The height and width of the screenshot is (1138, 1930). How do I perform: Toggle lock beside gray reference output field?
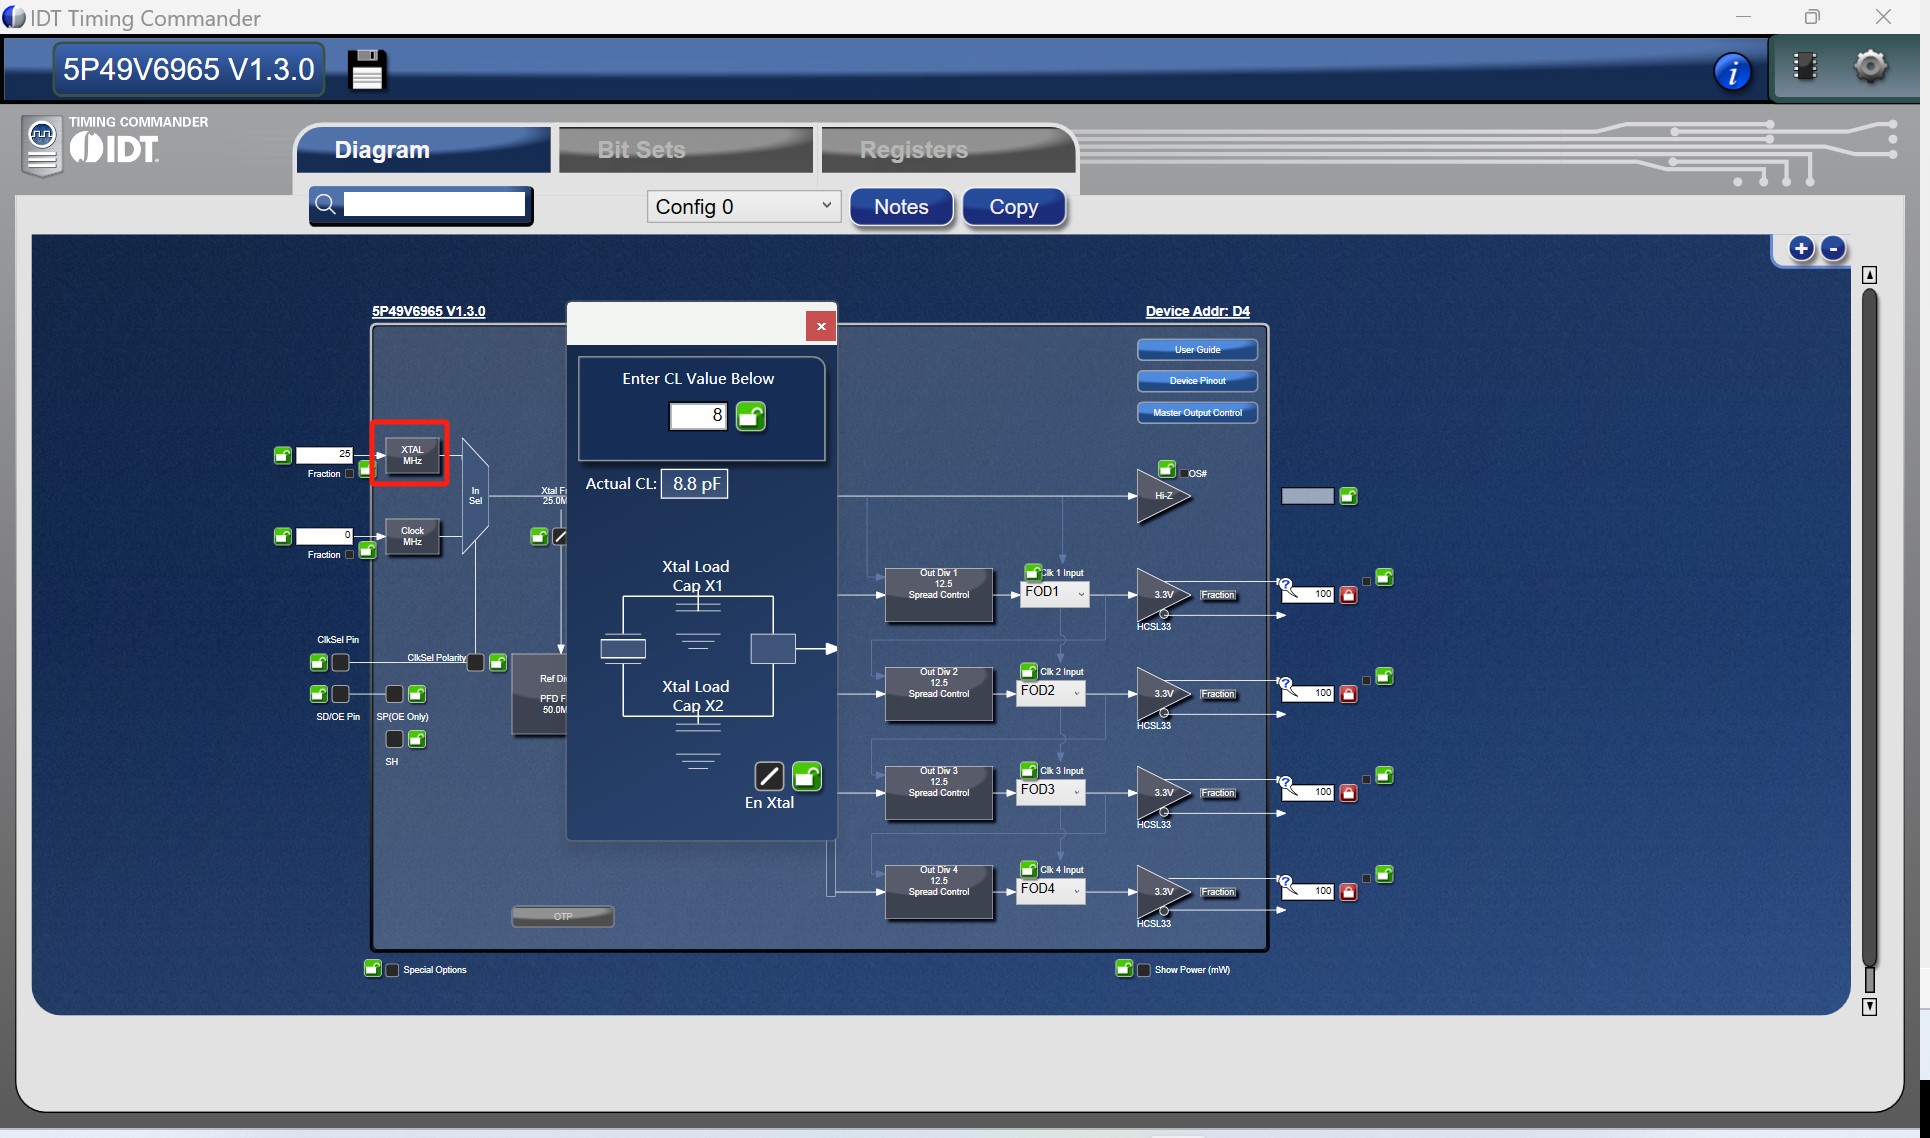coord(1348,496)
